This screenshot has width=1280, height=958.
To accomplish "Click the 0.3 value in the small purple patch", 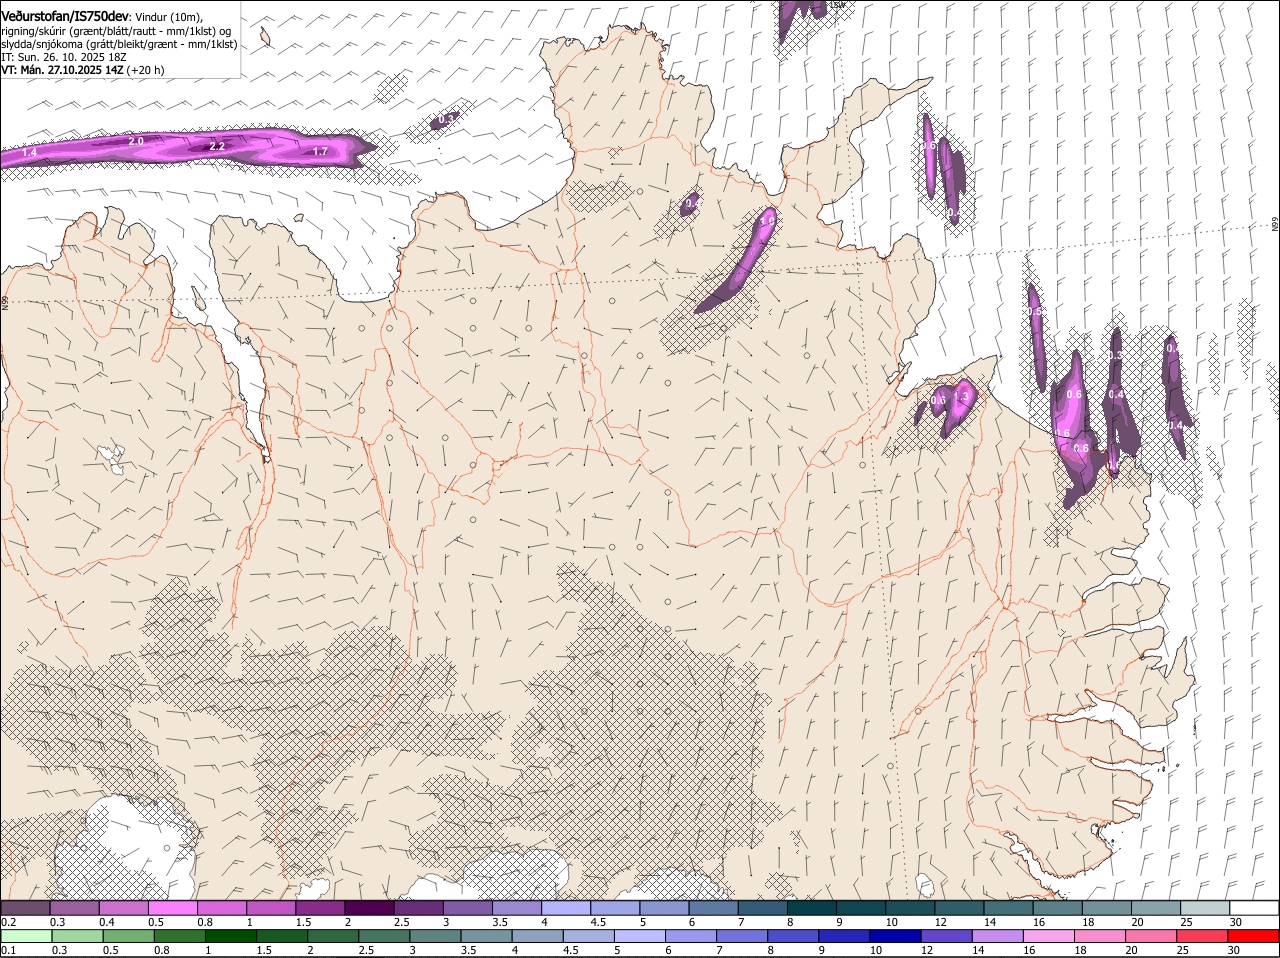I will coord(447,119).
